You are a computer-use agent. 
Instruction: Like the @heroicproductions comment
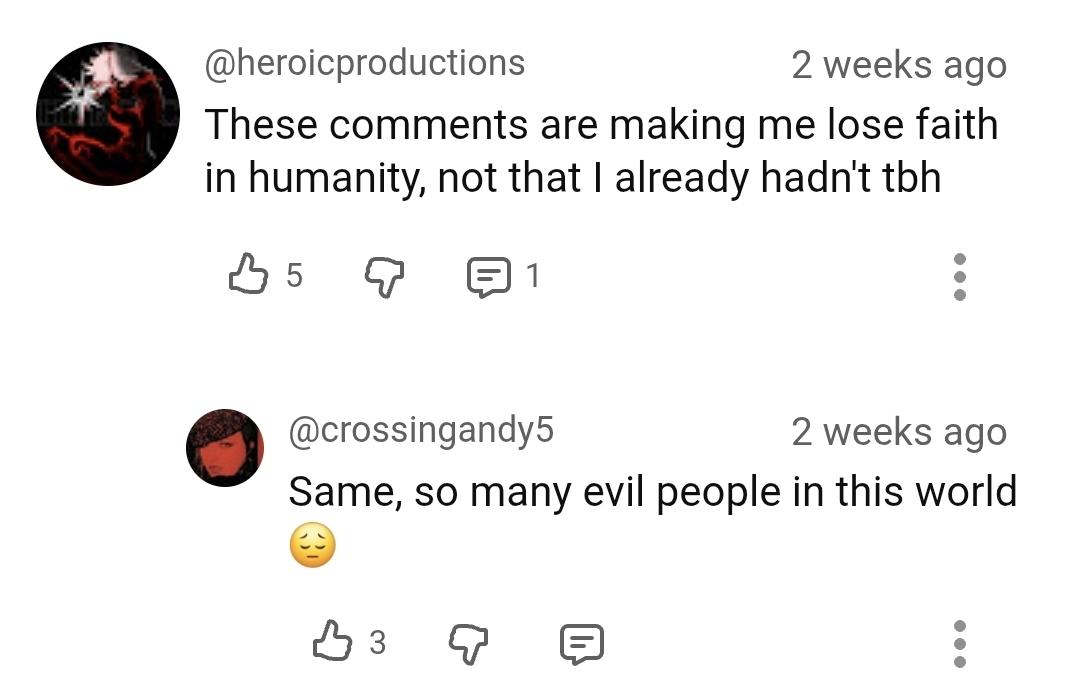(x=249, y=274)
